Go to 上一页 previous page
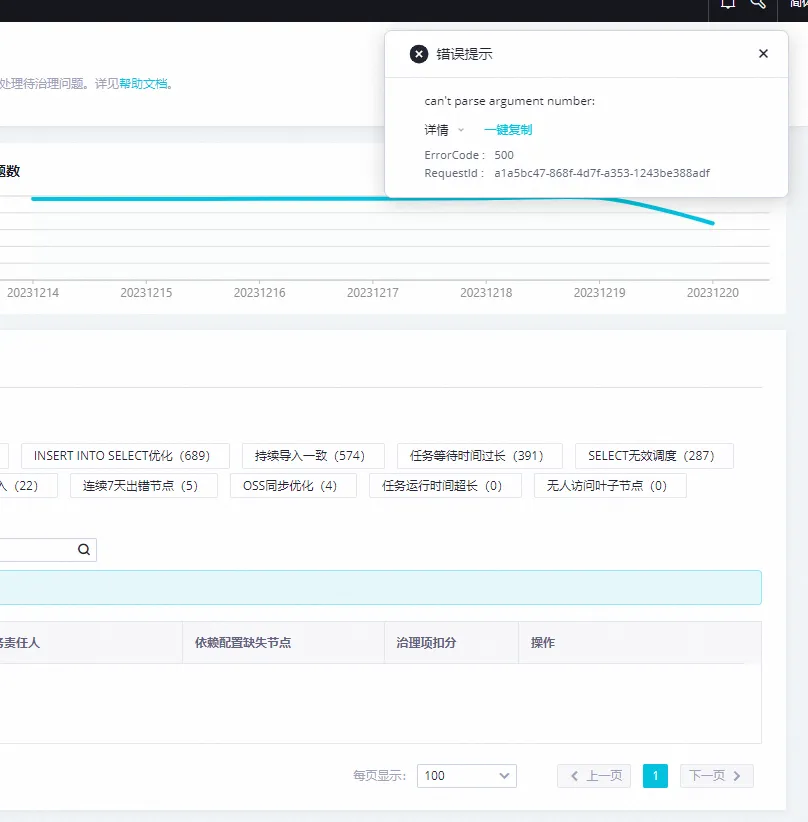808x822 pixels. [594, 775]
